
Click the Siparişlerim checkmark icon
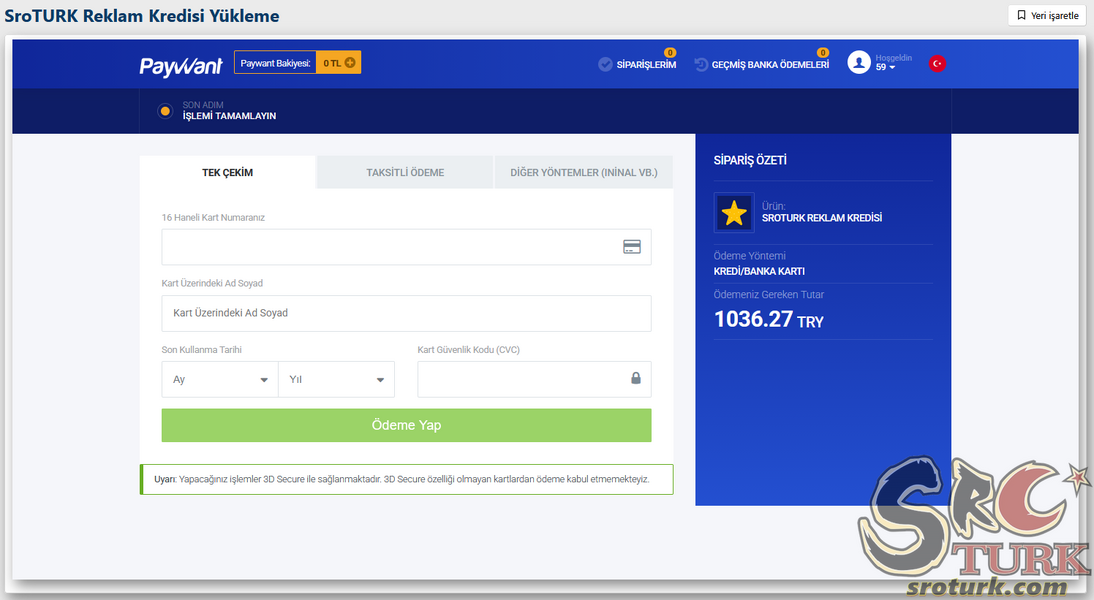[x=605, y=64]
